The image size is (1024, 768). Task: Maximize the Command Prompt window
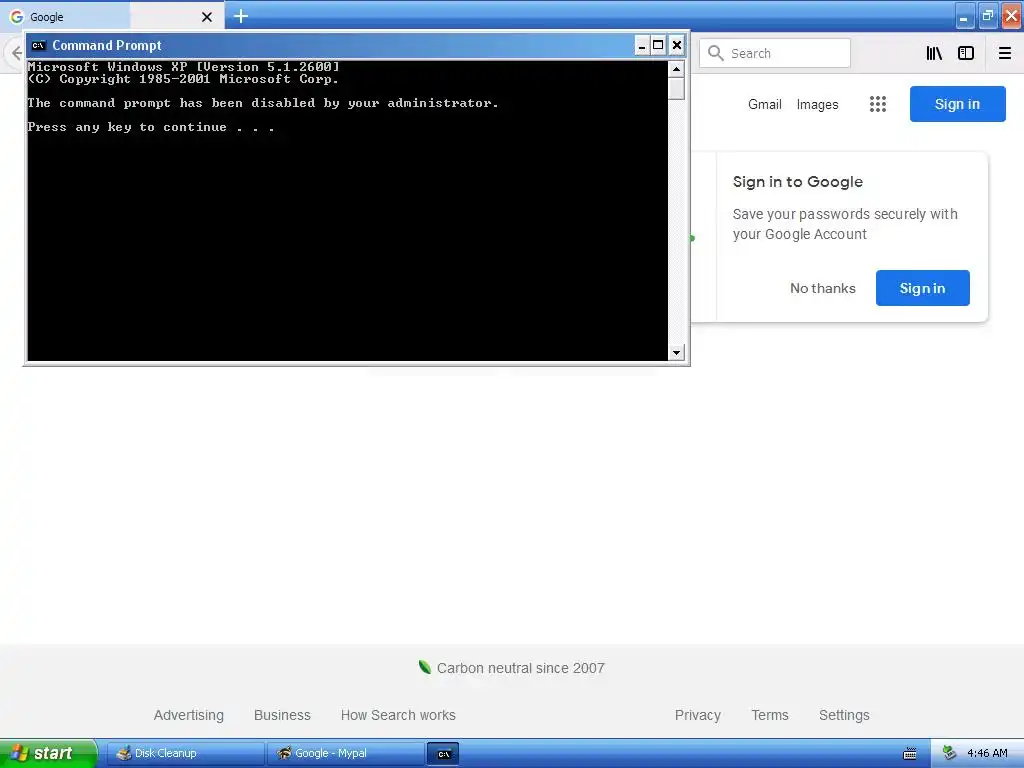tap(658, 45)
